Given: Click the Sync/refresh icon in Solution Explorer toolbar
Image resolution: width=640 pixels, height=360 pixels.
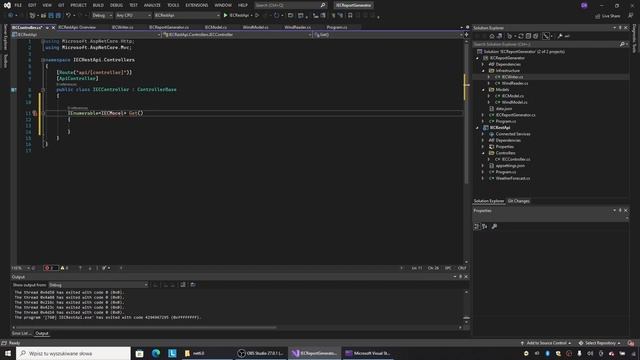Looking at the screenshot, I should pyautogui.click(x=521, y=36).
